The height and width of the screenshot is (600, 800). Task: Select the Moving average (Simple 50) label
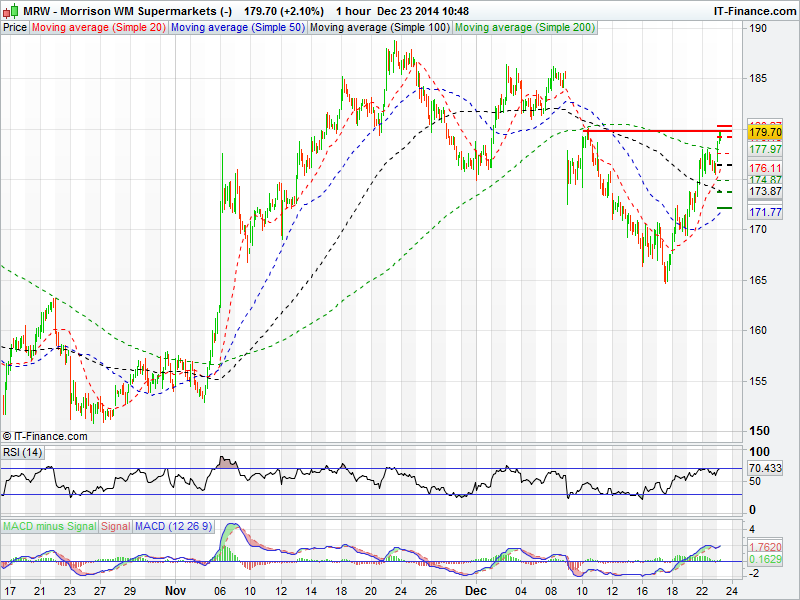[237, 28]
